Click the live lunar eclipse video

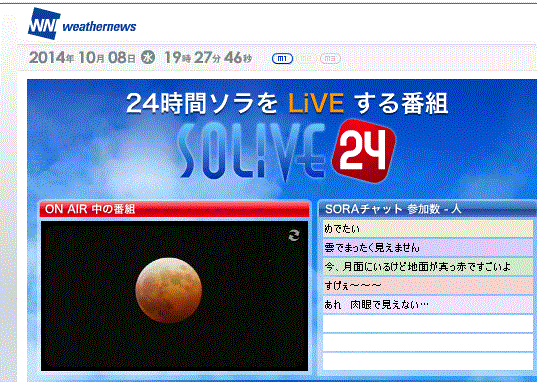[174, 296]
